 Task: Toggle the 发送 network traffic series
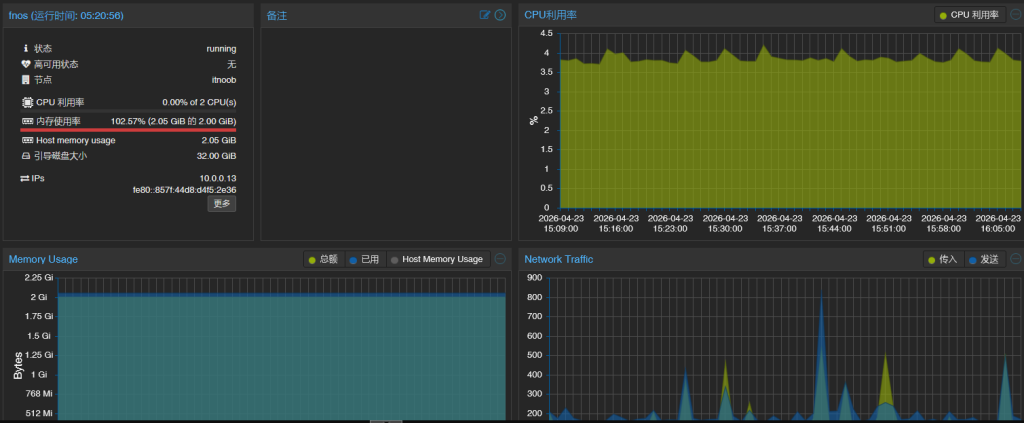984,259
